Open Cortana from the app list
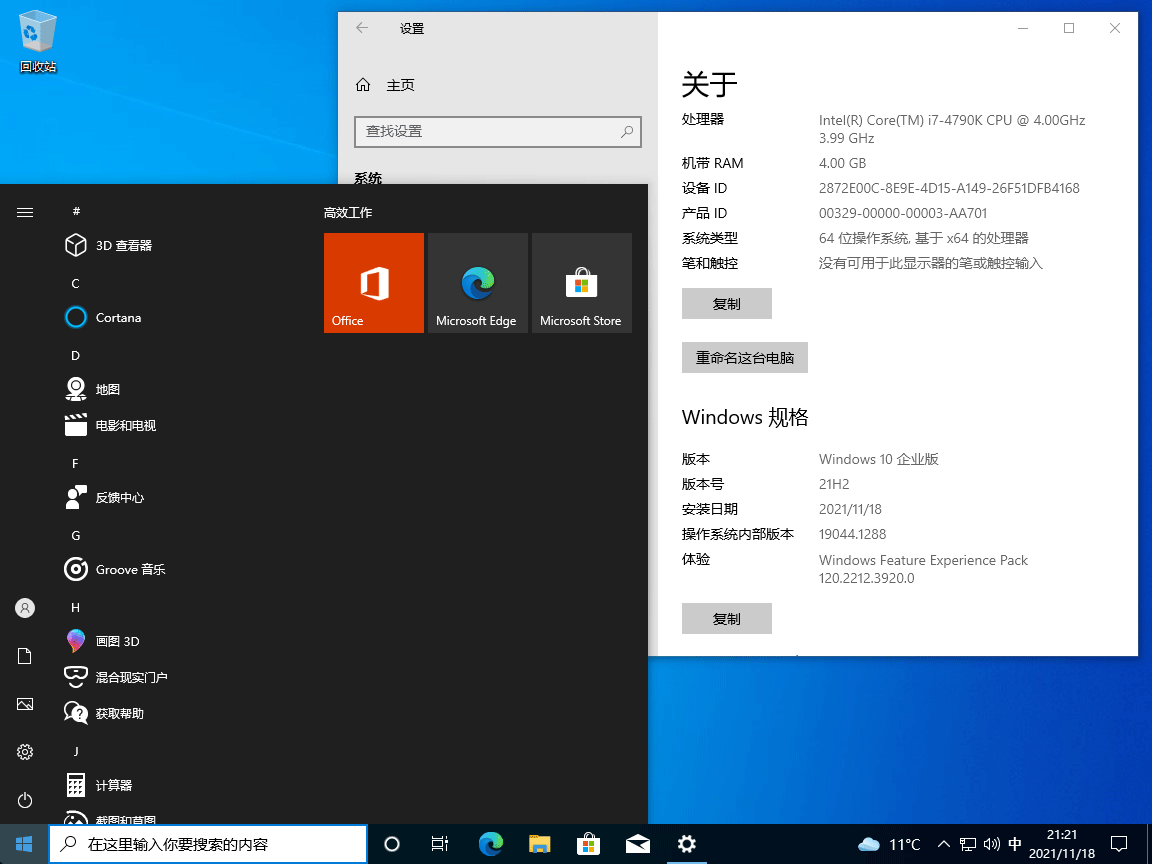The width and height of the screenshot is (1152, 864). (x=118, y=318)
